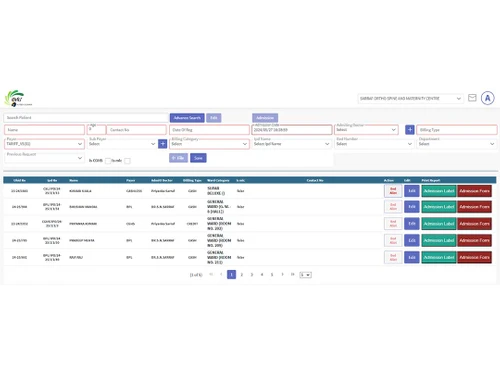Click the Edit button next to Advance Search
The width and height of the screenshot is (500, 375).
click(x=214, y=118)
